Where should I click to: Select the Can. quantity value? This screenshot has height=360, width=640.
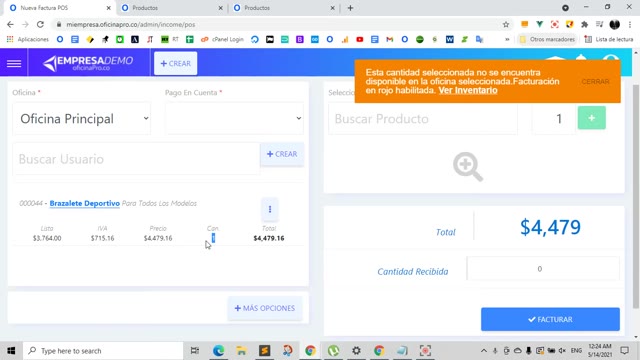[x=213, y=238]
